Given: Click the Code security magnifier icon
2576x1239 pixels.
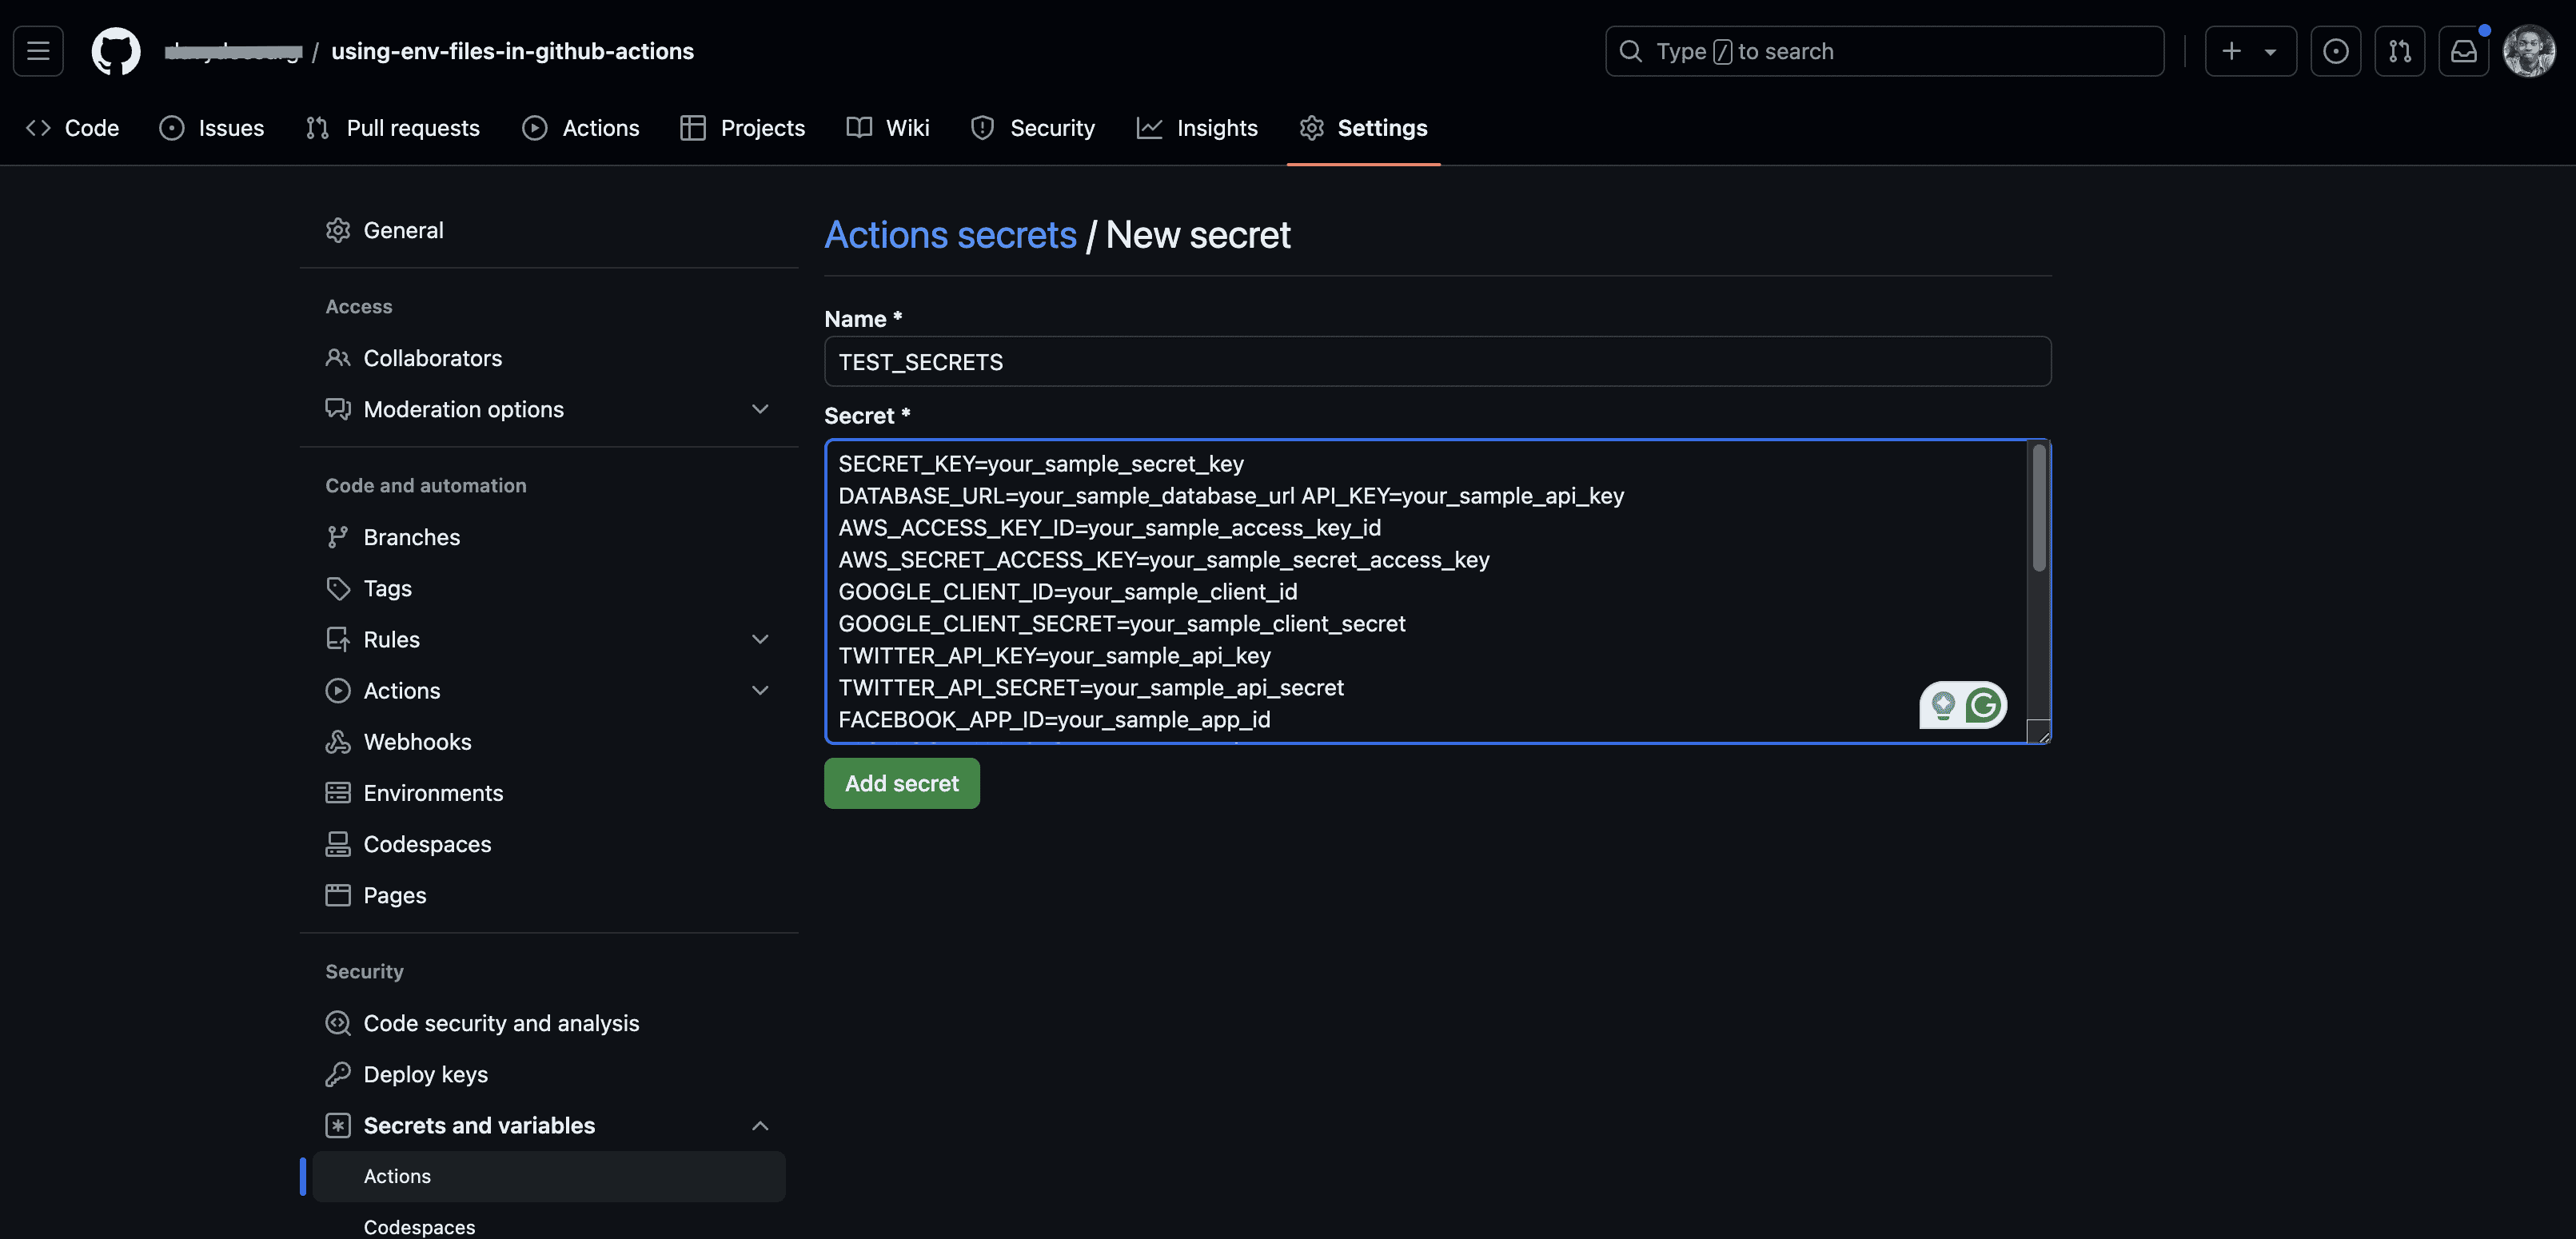Looking at the screenshot, I should coord(338,1023).
